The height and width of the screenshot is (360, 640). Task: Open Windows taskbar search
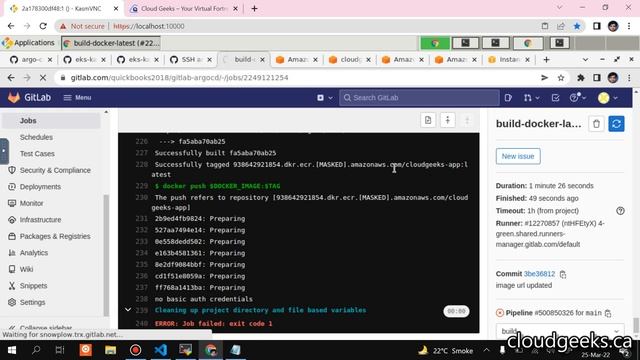[36, 350]
